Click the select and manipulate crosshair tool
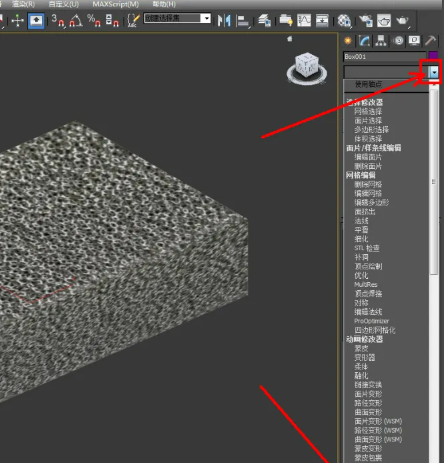The height and width of the screenshot is (463, 444). click(17, 21)
